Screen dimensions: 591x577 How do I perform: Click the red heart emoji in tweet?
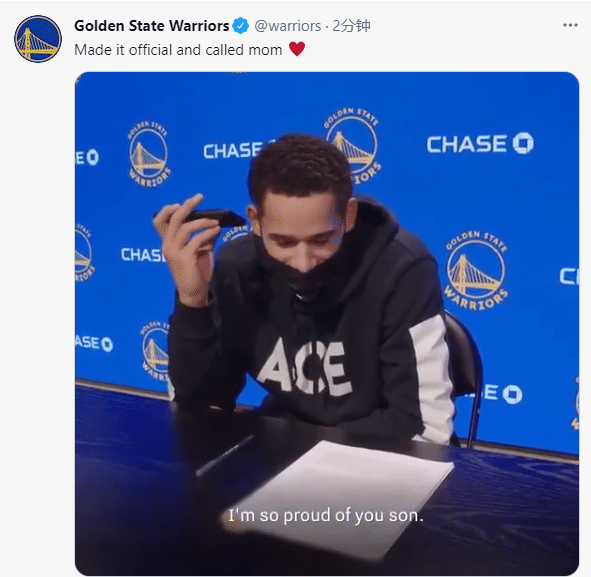click(297, 49)
